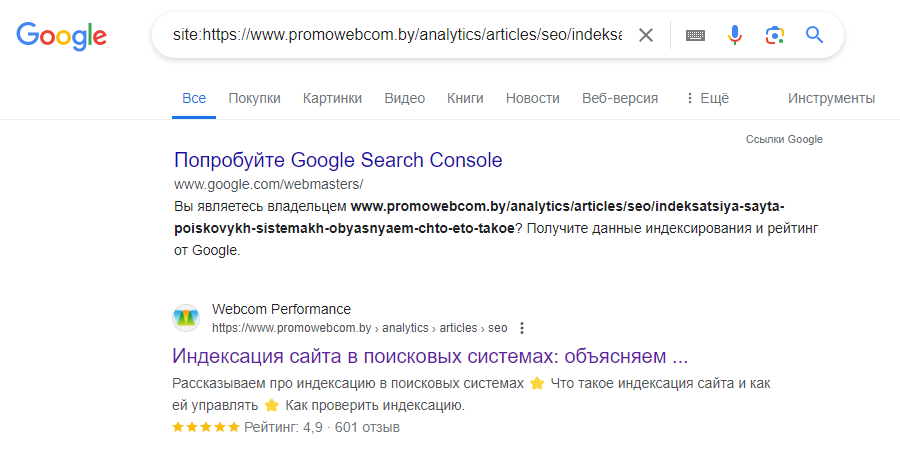Click the Webcom Performance site favicon
Viewport: 900px width, 456px height.
[186, 318]
